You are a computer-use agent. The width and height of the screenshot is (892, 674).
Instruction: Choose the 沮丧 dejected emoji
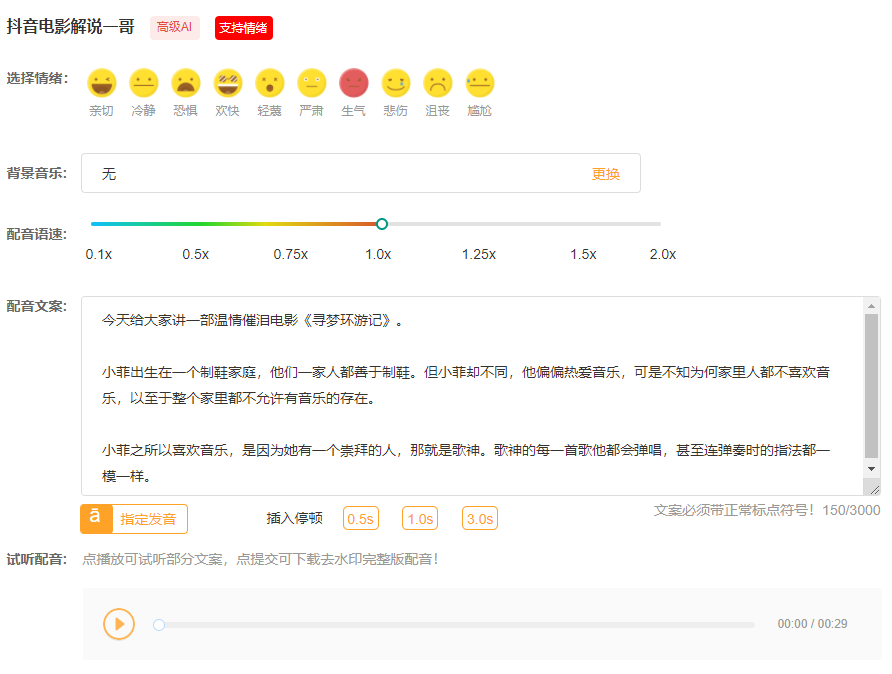438,83
